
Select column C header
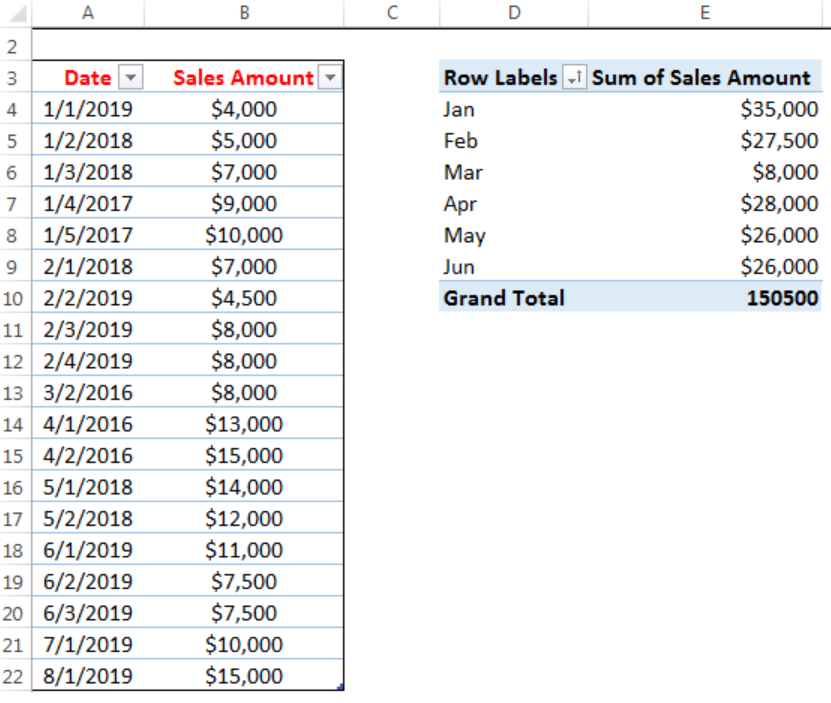click(392, 13)
